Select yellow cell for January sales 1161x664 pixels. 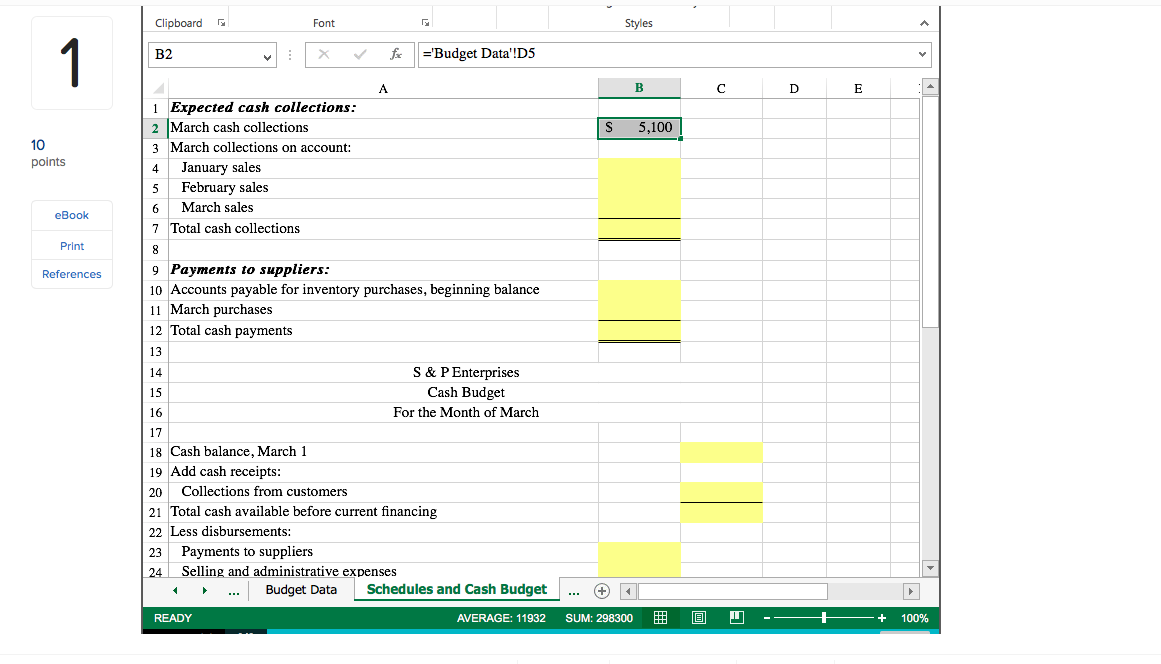click(x=639, y=168)
